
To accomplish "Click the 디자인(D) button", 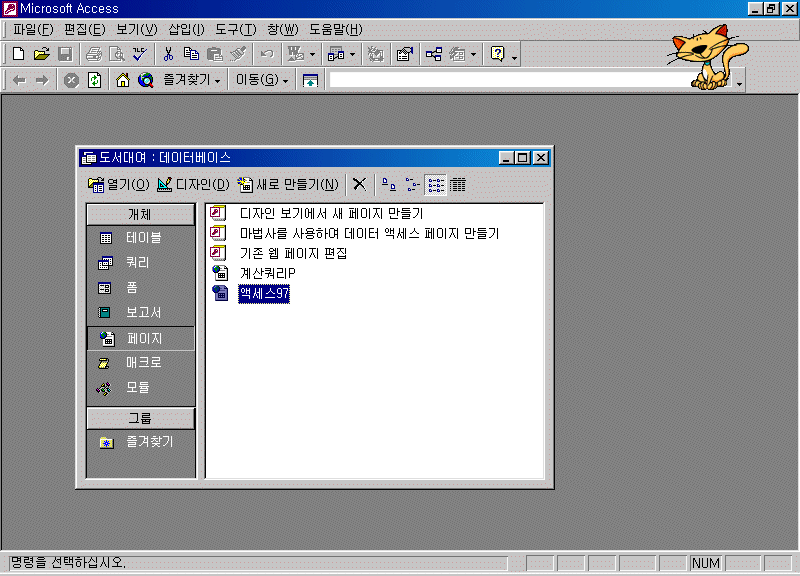I will (193, 184).
